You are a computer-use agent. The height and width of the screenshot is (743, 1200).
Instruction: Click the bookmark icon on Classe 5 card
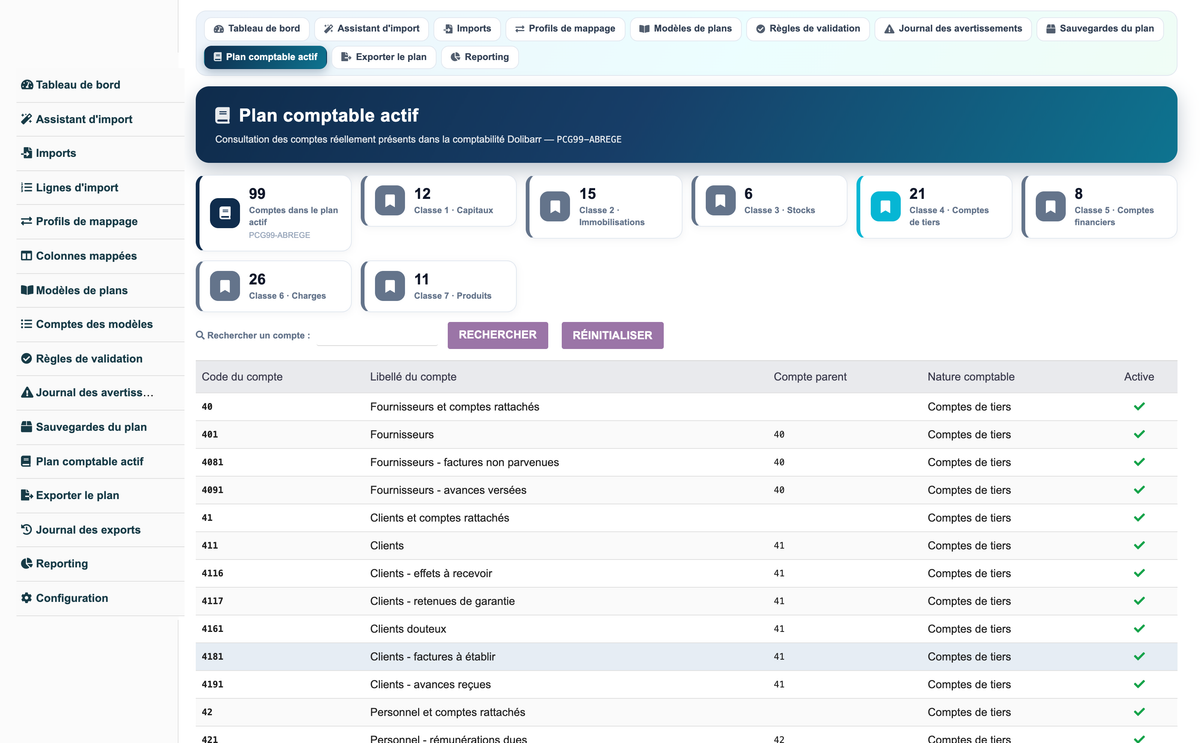point(1050,207)
